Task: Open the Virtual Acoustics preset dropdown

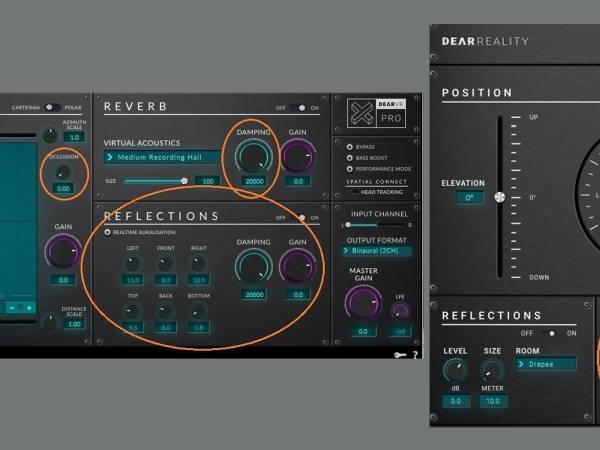Action: tap(162, 157)
